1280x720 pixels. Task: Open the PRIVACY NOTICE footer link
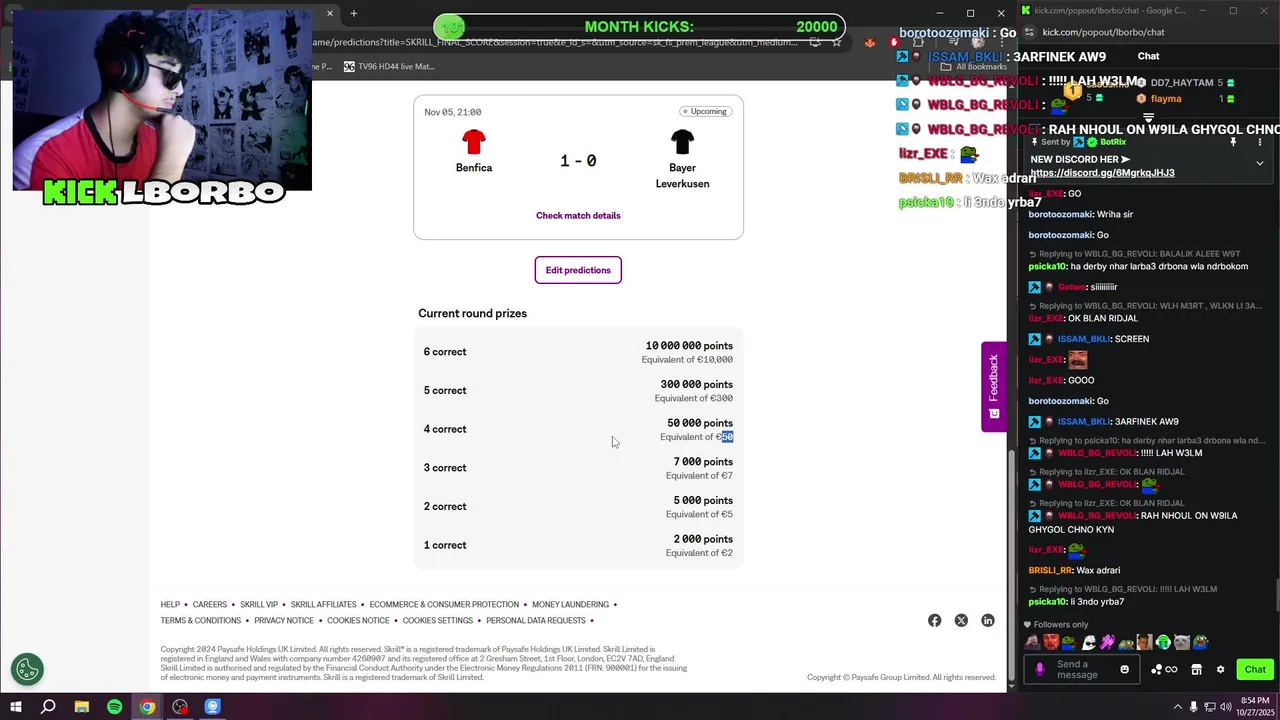pos(284,621)
